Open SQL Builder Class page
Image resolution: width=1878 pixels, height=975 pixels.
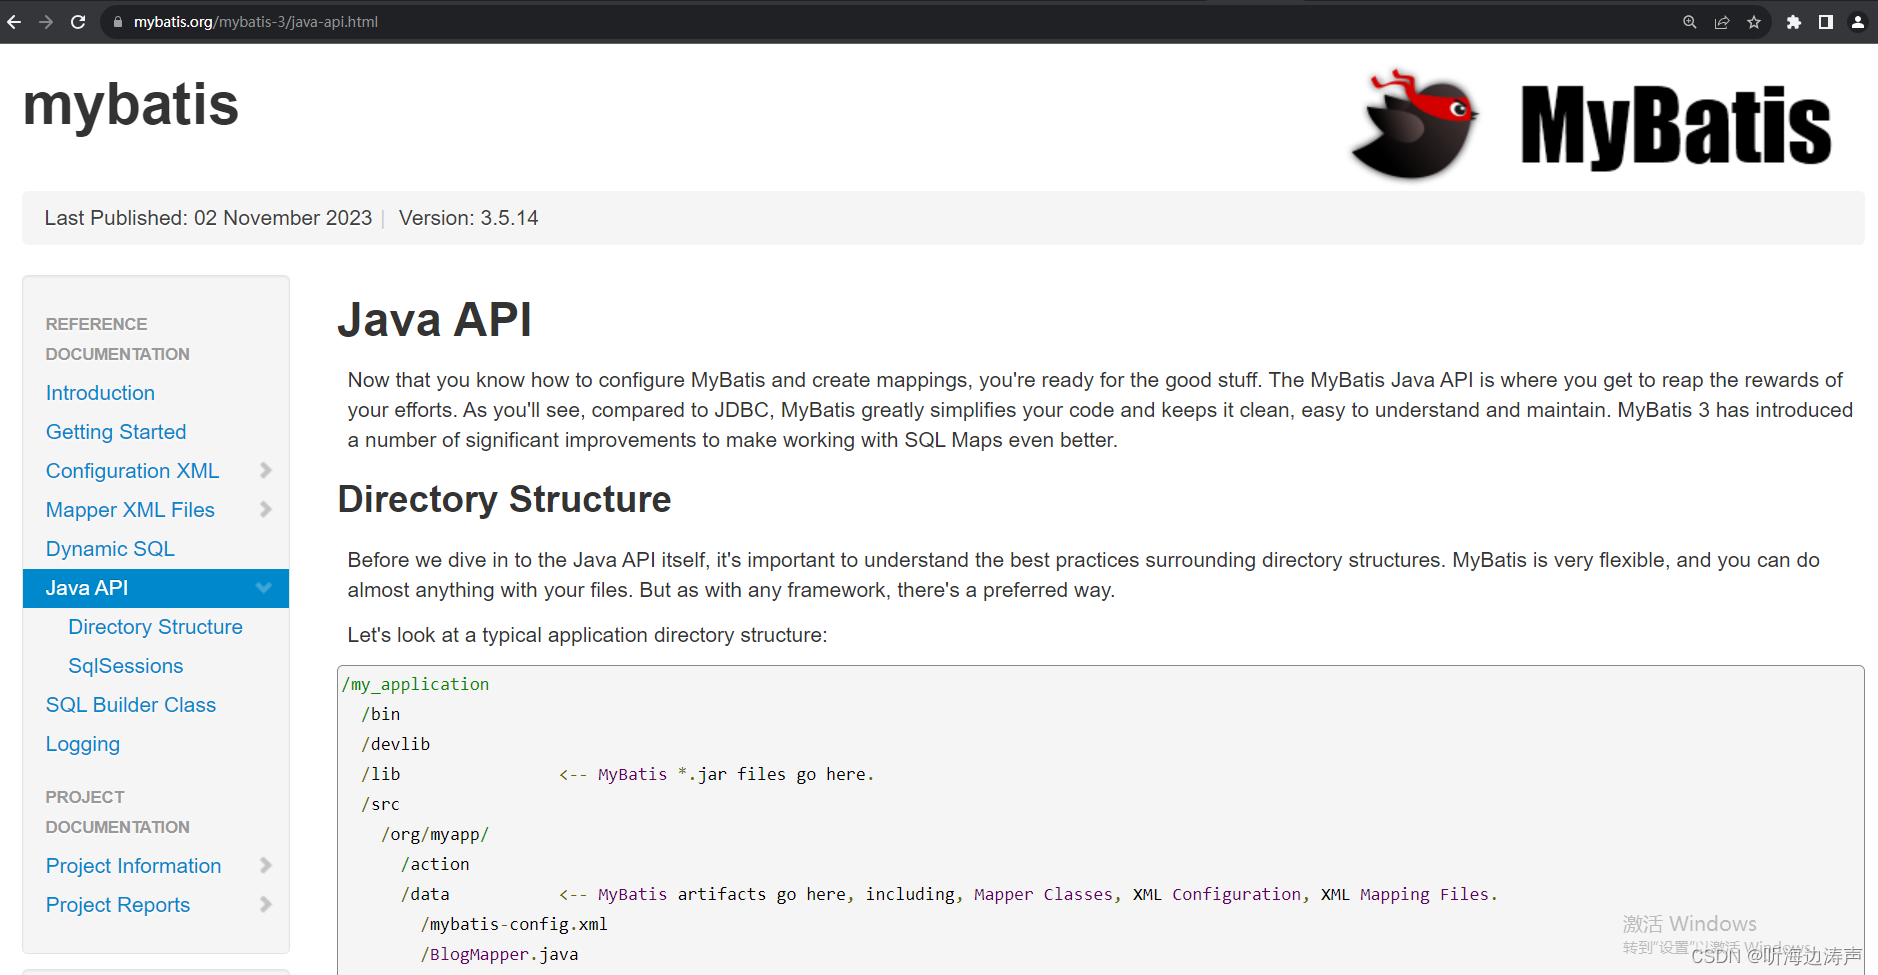[x=131, y=705]
